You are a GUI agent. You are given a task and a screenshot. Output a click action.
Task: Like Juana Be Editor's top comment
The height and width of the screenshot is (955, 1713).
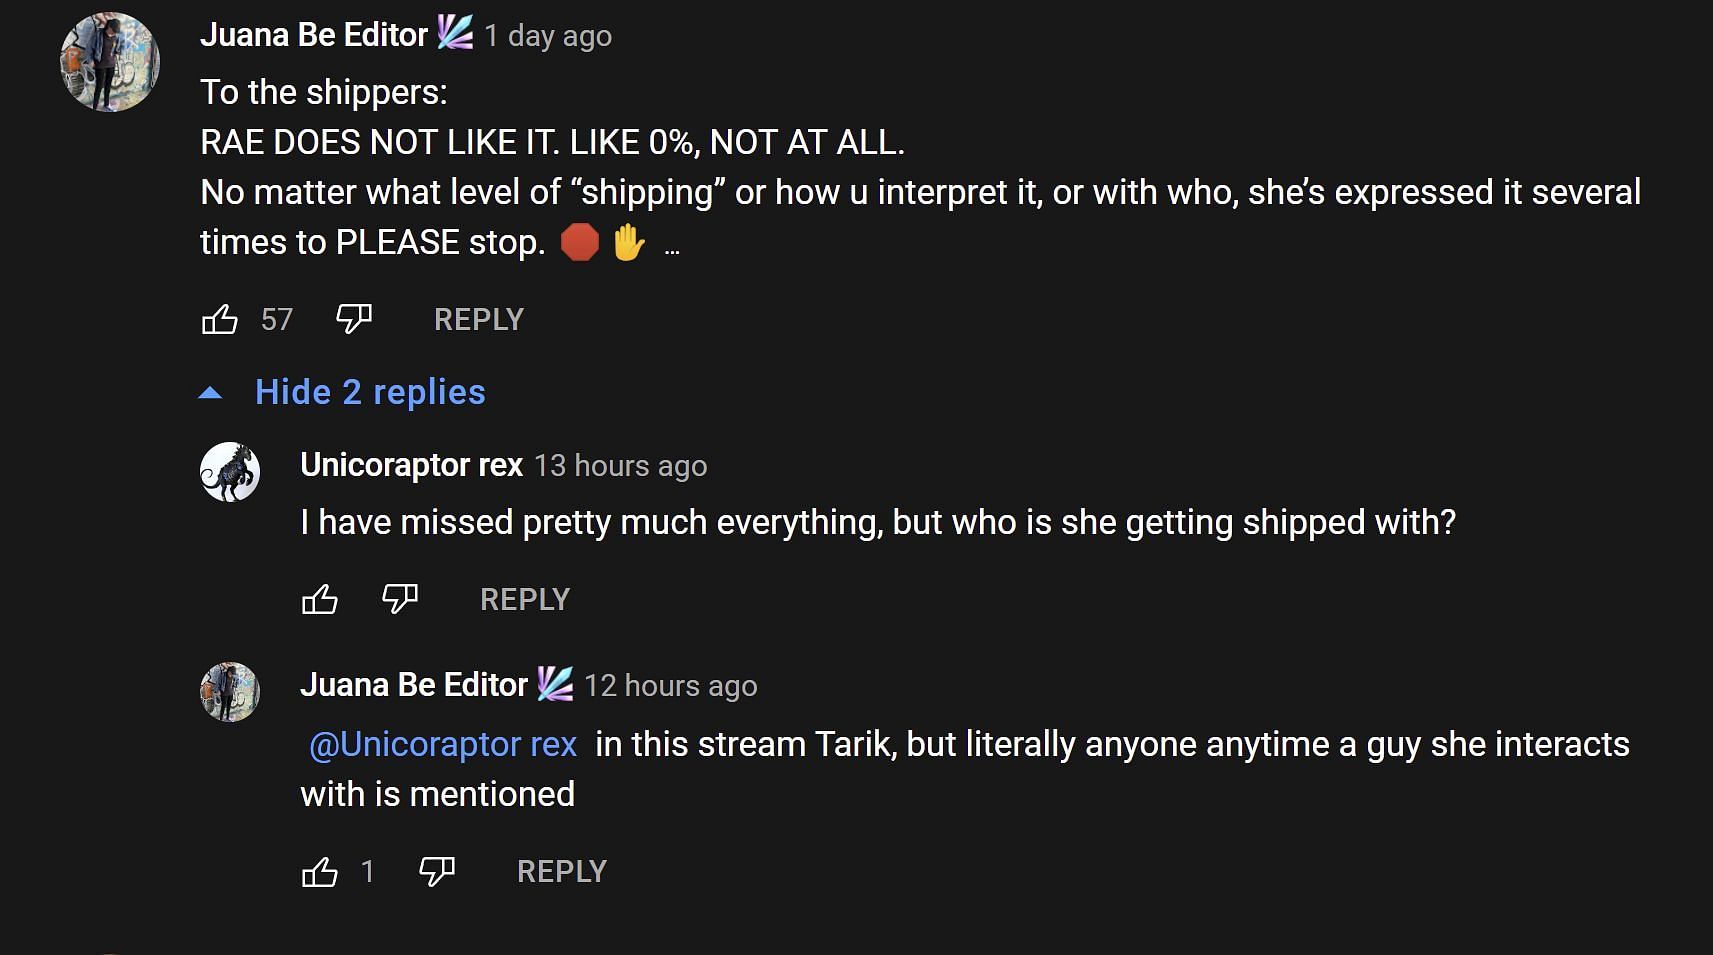coord(220,320)
